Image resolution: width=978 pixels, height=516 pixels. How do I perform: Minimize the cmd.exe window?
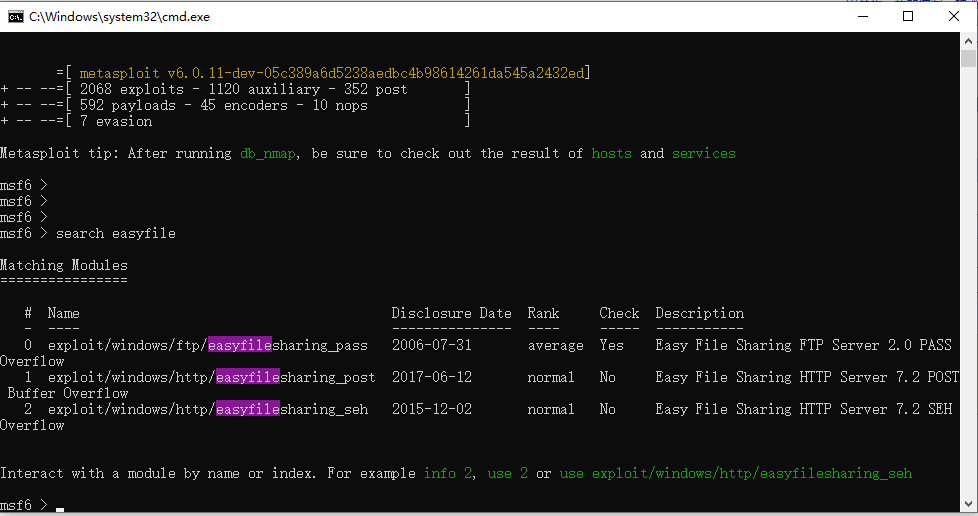(863, 17)
